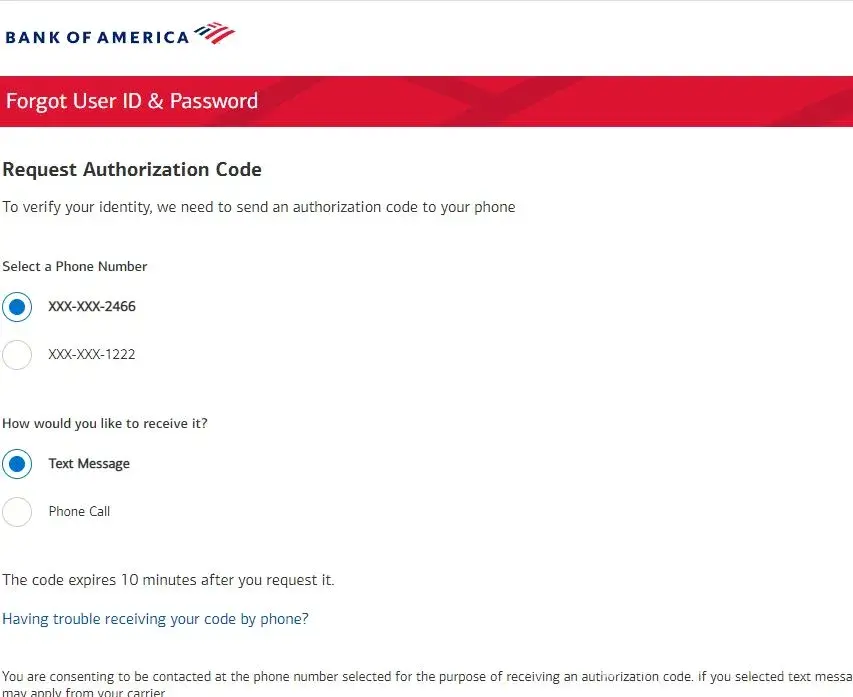Click the XXX-XXX-1222 phone number label
The height and width of the screenshot is (697, 853).
pyautogui.click(x=92, y=355)
